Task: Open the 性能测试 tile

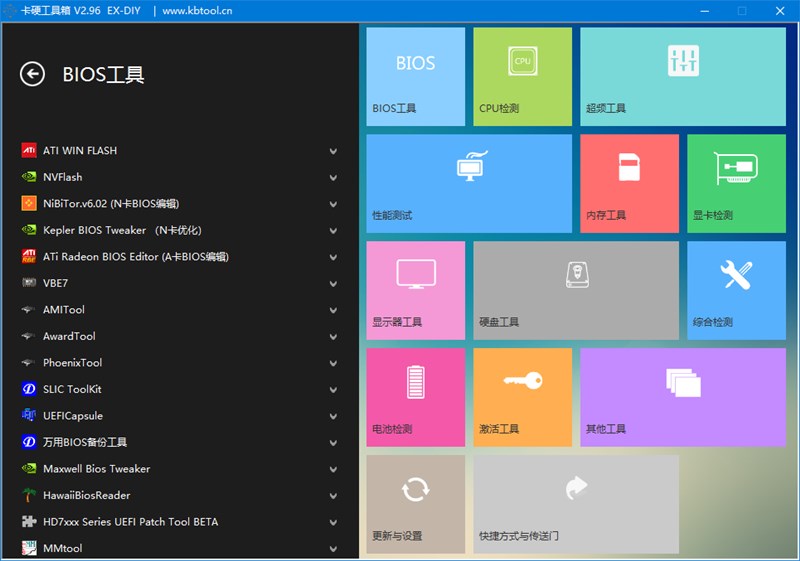Action: point(469,184)
